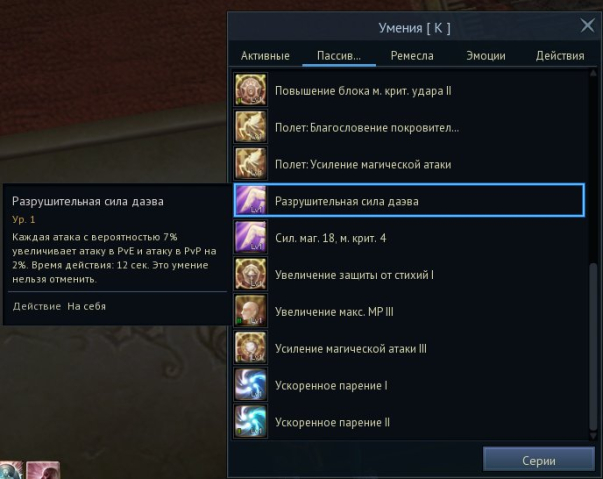Select the Полет: Благословение покровителя skill icon
The width and height of the screenshot is (603, 479).
tap(250, 126)
